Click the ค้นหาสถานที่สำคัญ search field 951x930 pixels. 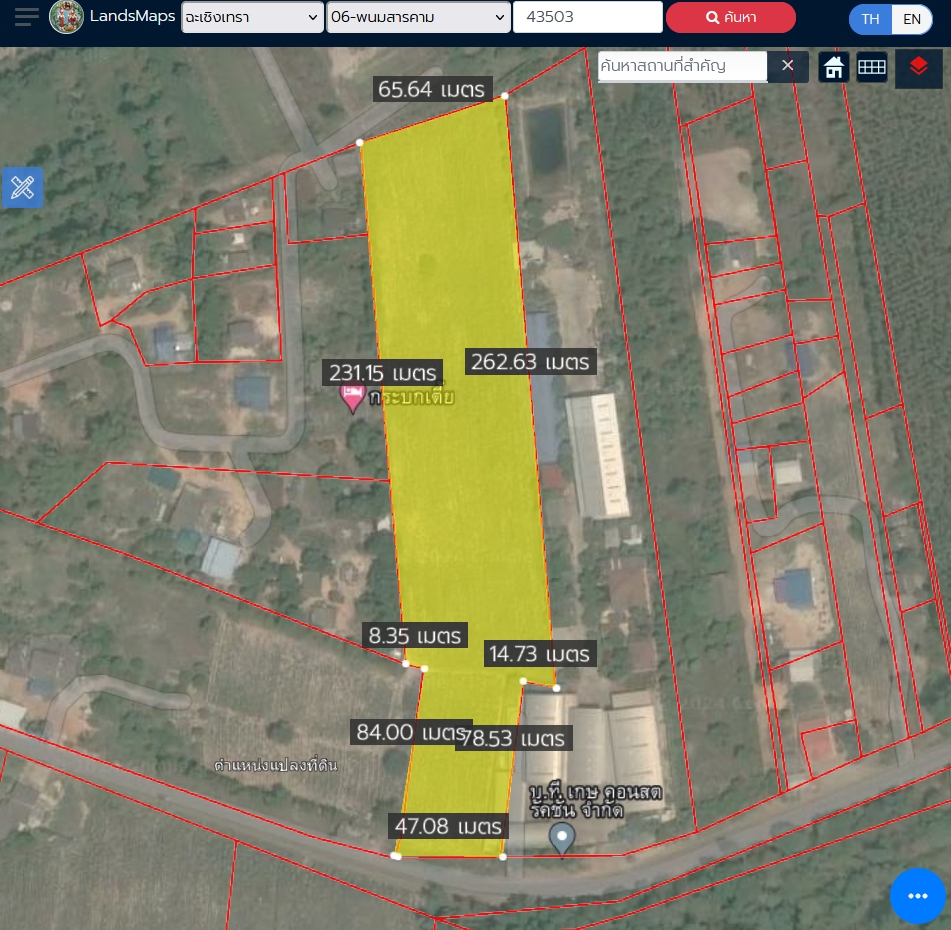click(x=682, y=66)
